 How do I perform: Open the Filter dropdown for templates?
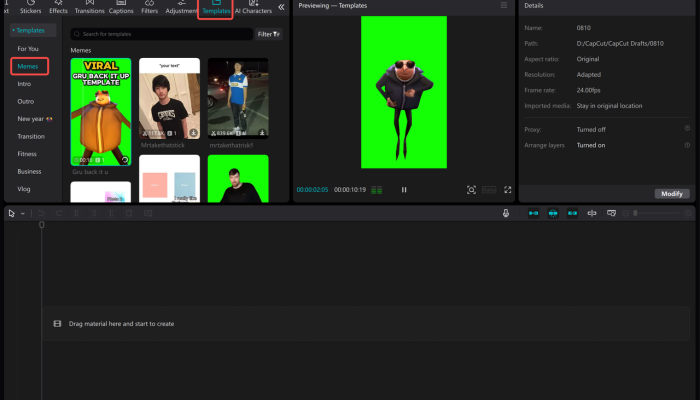click(269, 34)
